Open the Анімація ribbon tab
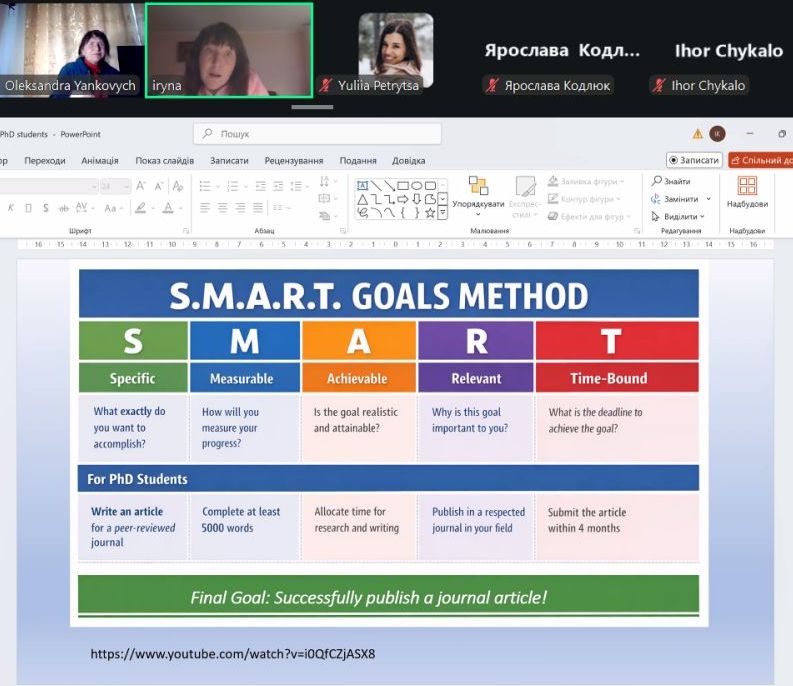This screenshot has height=686, width=793. (100, 160)
